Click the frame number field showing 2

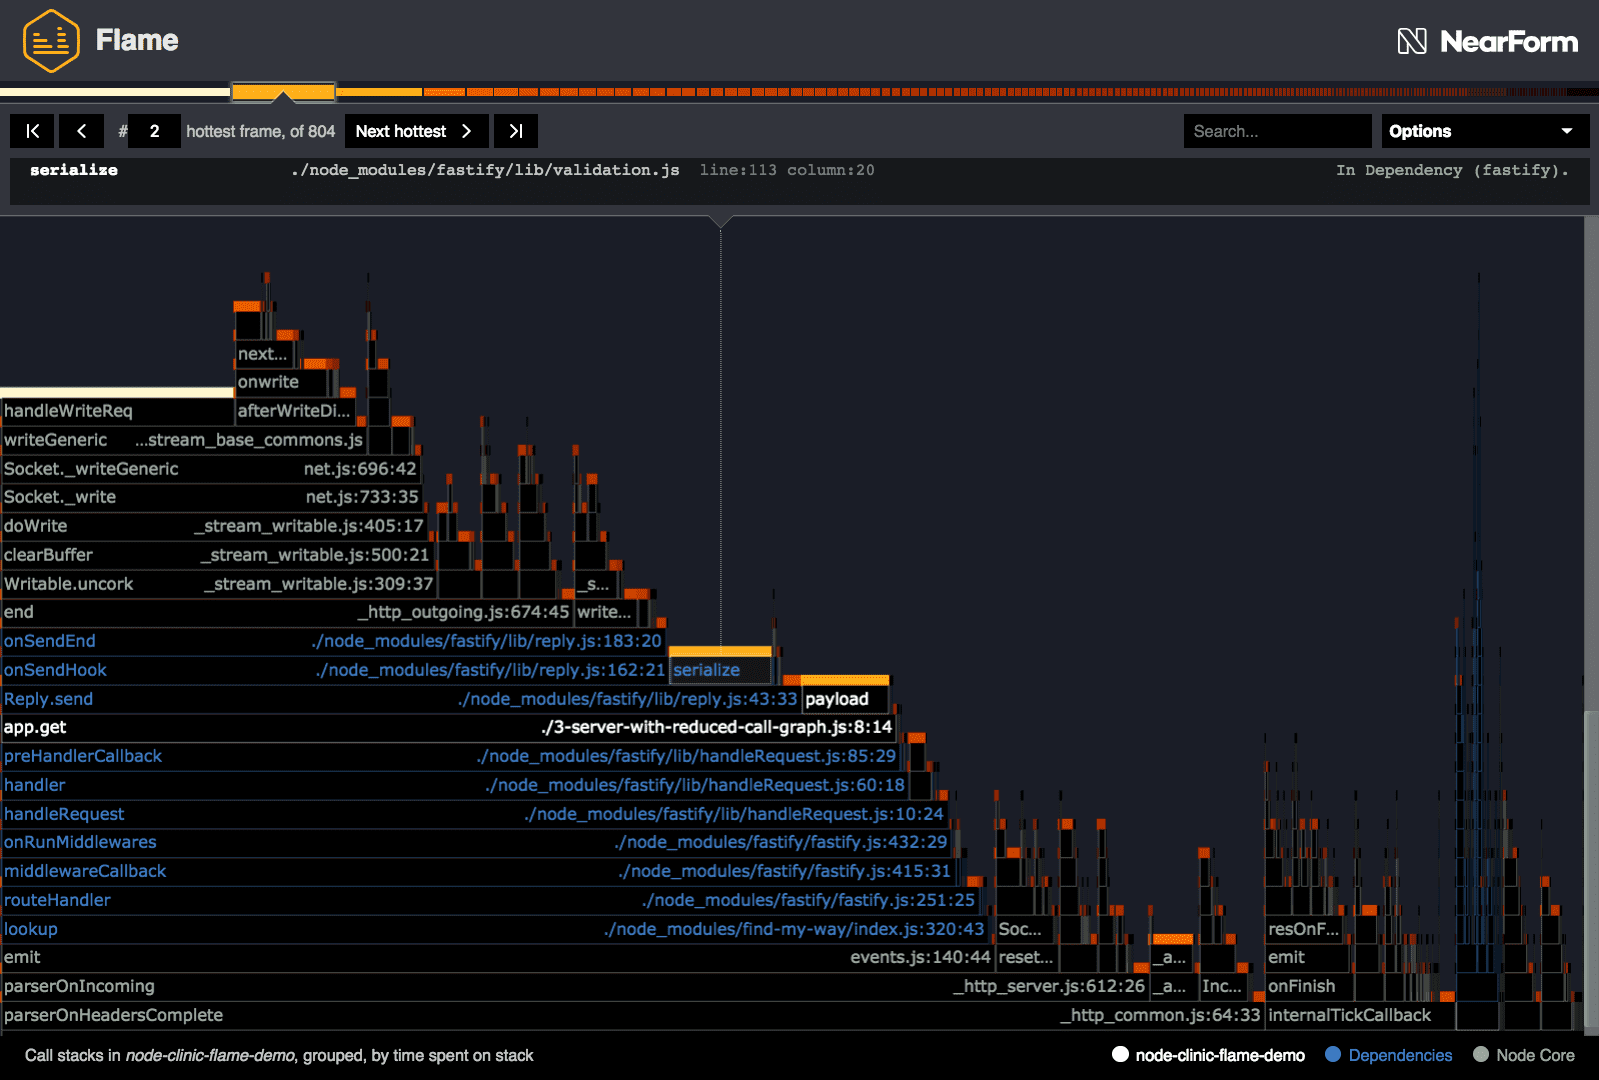pos(155,131)
